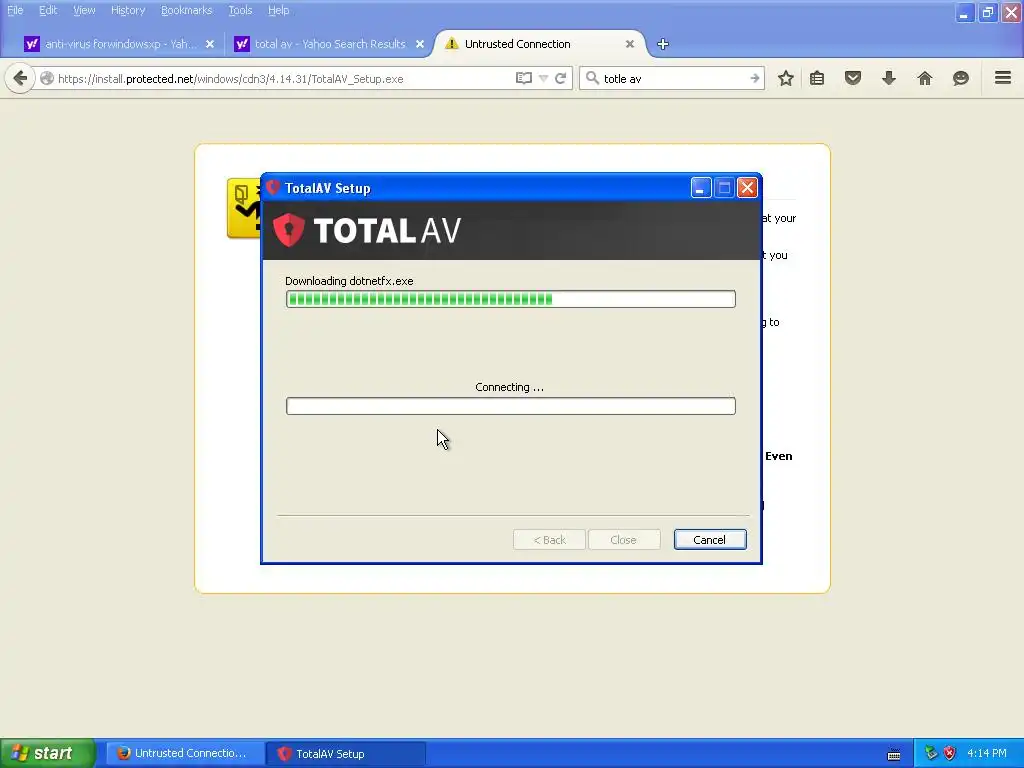The width and height of the screenshot is (1024, 768).
Task: Click TotalAV Setup title bar shield icon
Action: click(273, 187)
